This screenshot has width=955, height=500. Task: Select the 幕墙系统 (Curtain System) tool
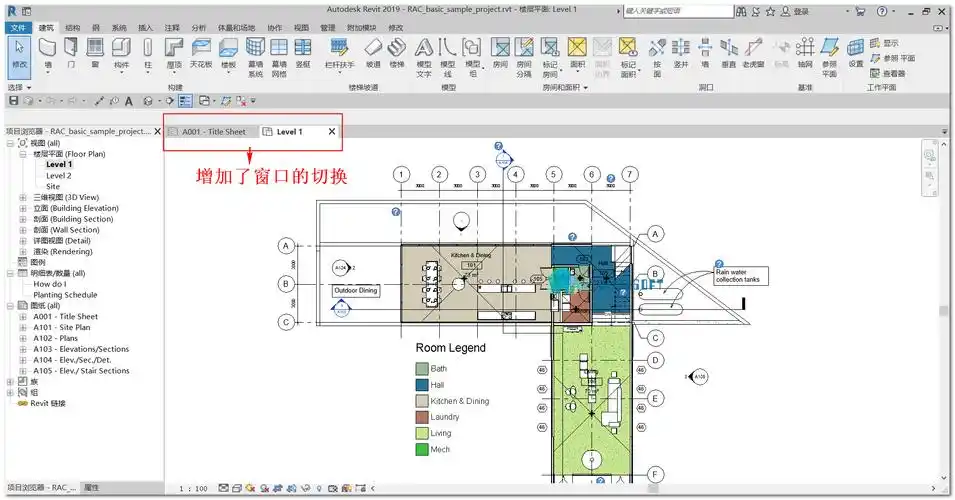coord(255,58)
